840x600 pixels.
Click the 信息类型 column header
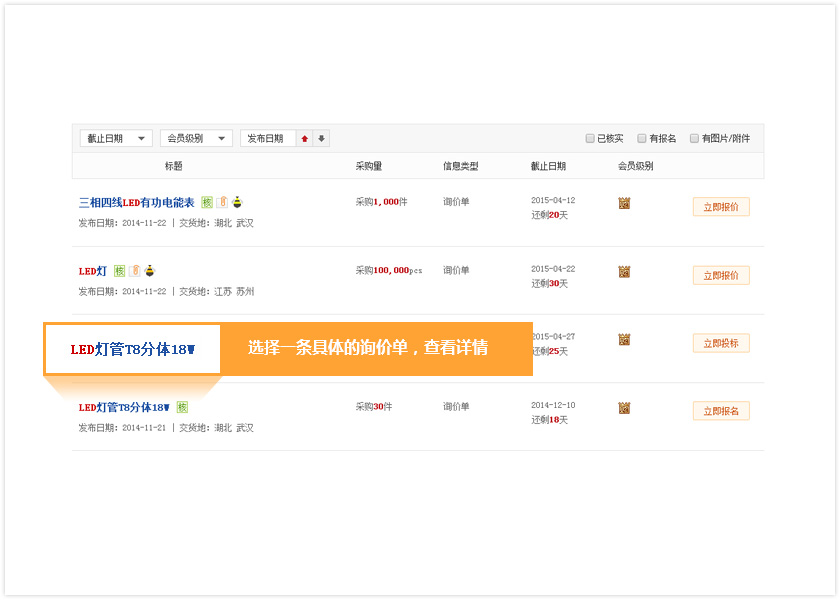(460, 166)
